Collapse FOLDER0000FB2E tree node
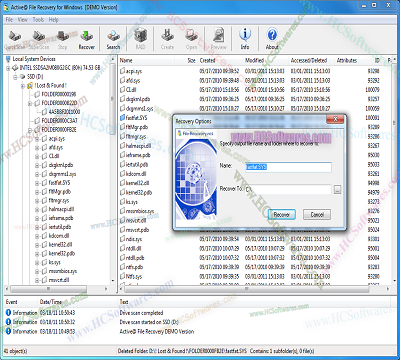This screenshot has height=360, width=400. tap(30, 130)
